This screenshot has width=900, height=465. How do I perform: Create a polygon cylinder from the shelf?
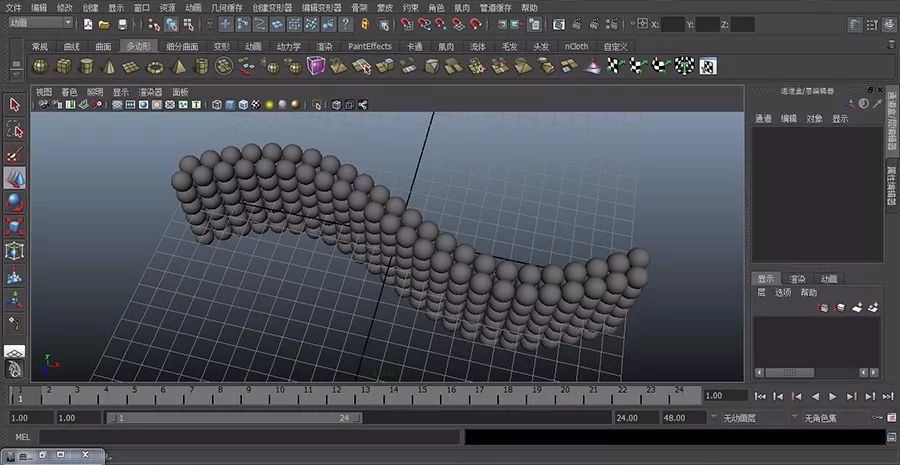click(x=86, y=67)
